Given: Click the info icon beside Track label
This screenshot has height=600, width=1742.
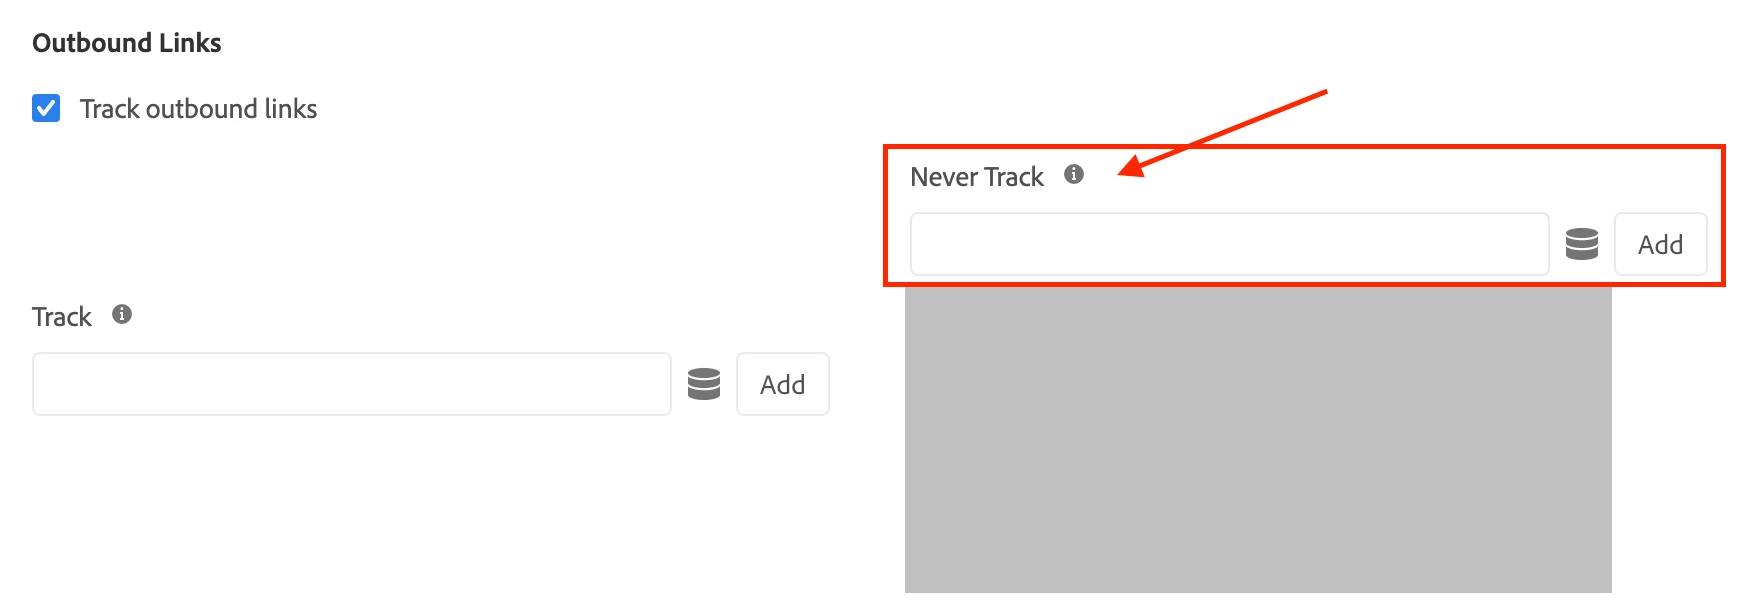Looking at the screenshot, I should click(122, 315).
